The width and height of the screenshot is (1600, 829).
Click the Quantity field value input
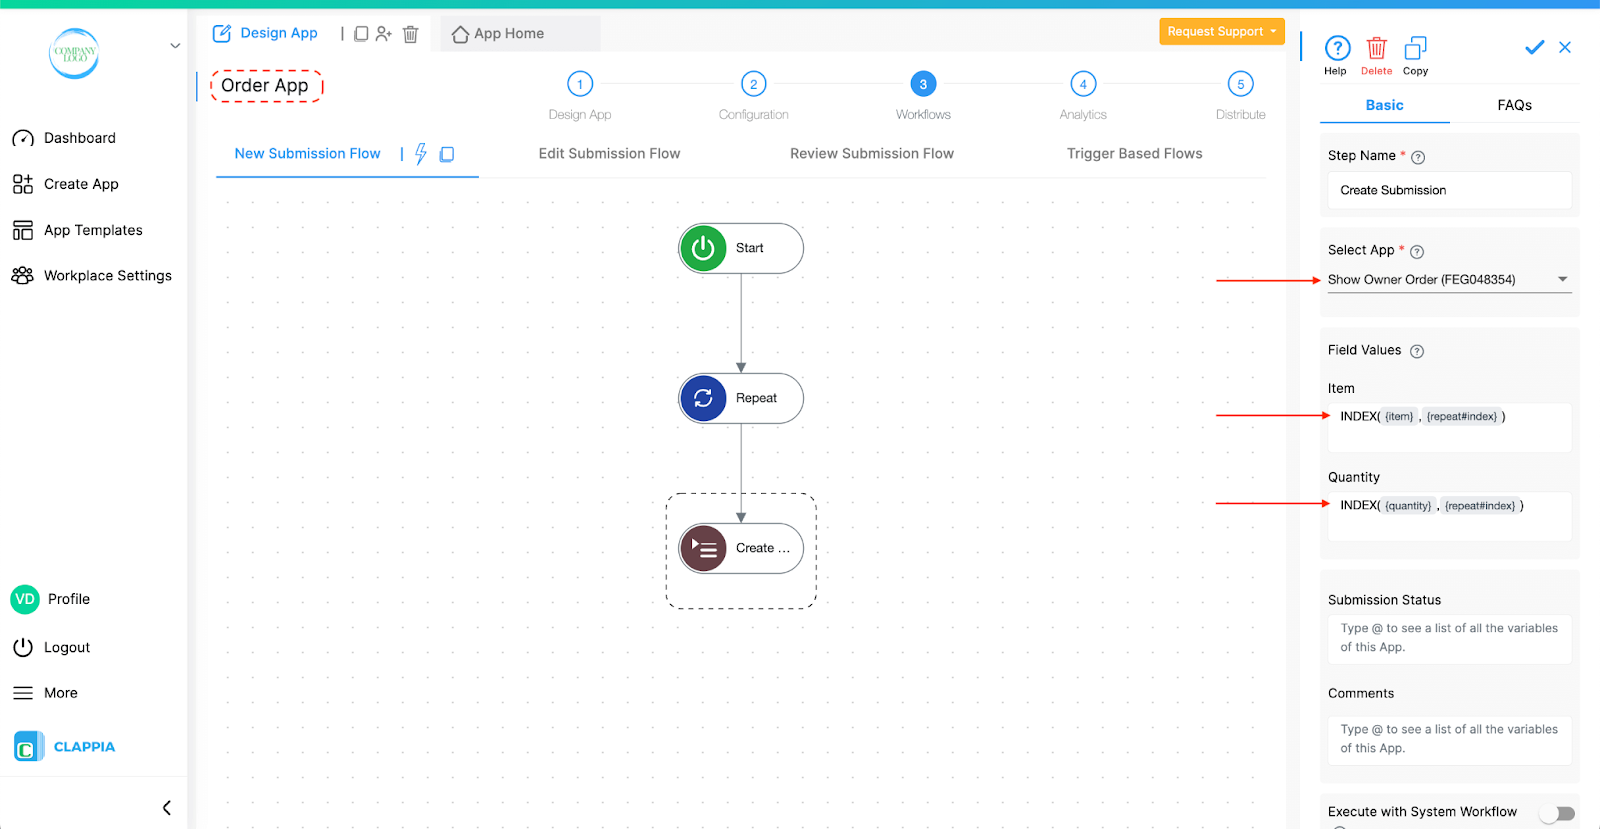coord(1449,516)
